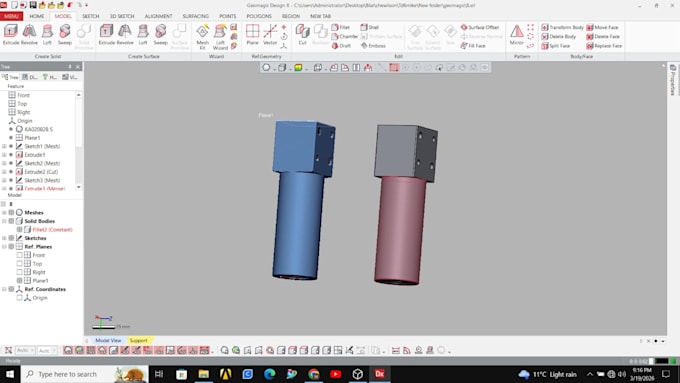This screenshot has height=383, width=680.
Task: Select the Move Face tool
Action: point(602,27)
